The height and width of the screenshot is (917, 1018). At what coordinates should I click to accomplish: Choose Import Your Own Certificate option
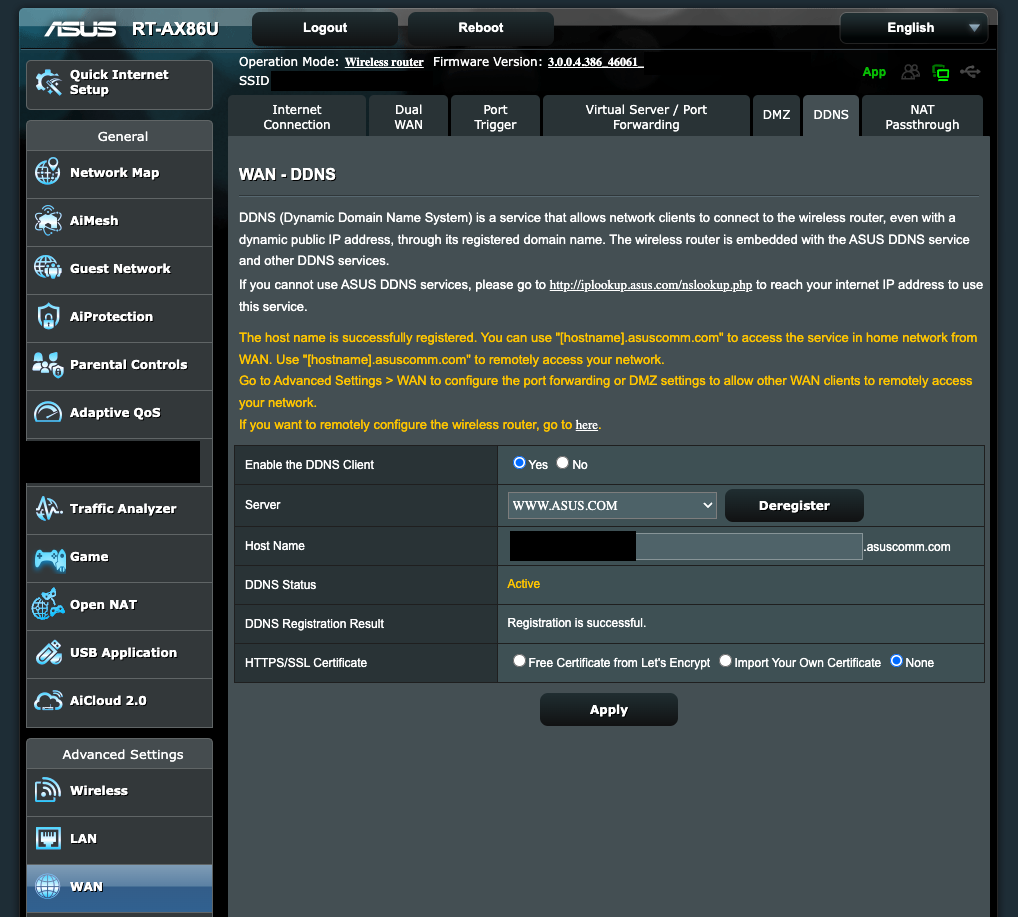(725, 661)
